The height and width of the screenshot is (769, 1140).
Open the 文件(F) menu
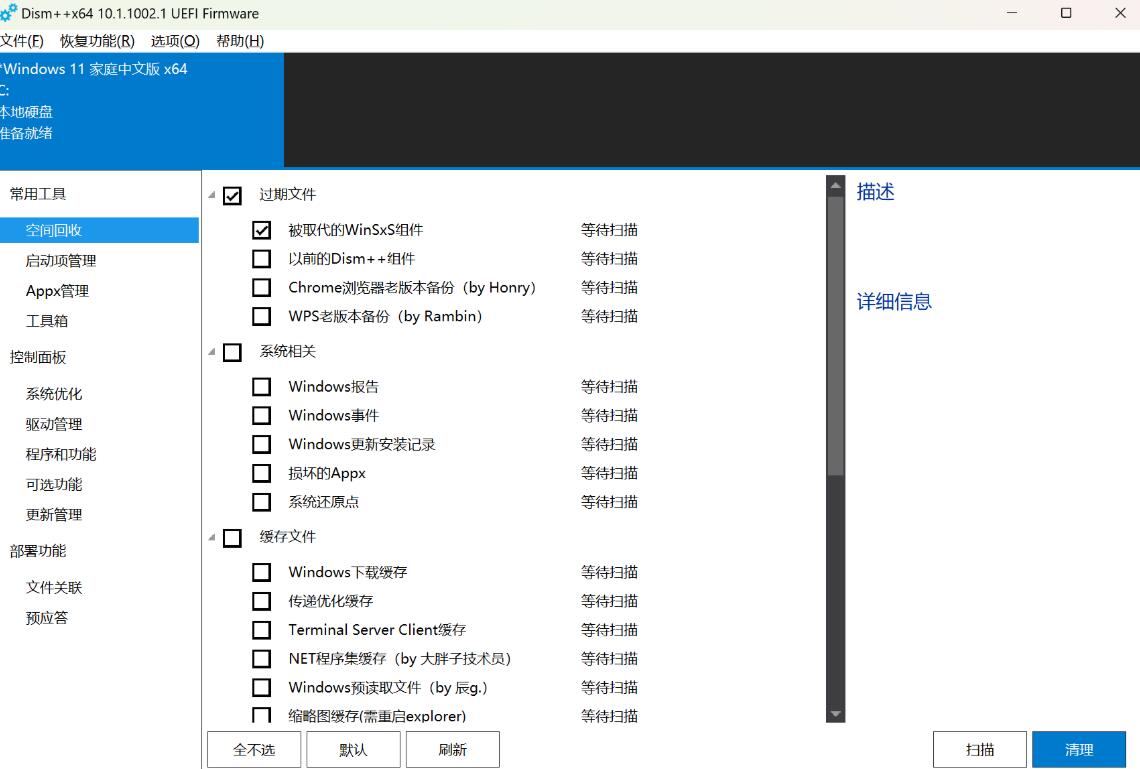point(22,41)
